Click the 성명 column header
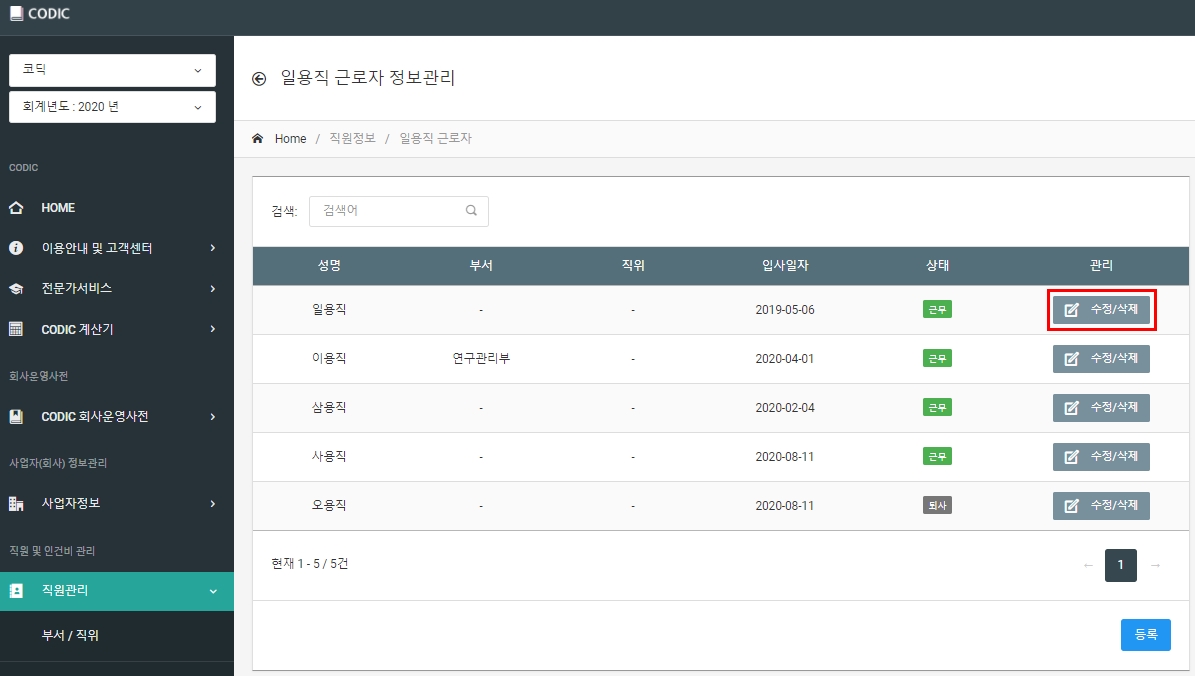The height and width of the screenshot is (676, 1195). [329, 265]
